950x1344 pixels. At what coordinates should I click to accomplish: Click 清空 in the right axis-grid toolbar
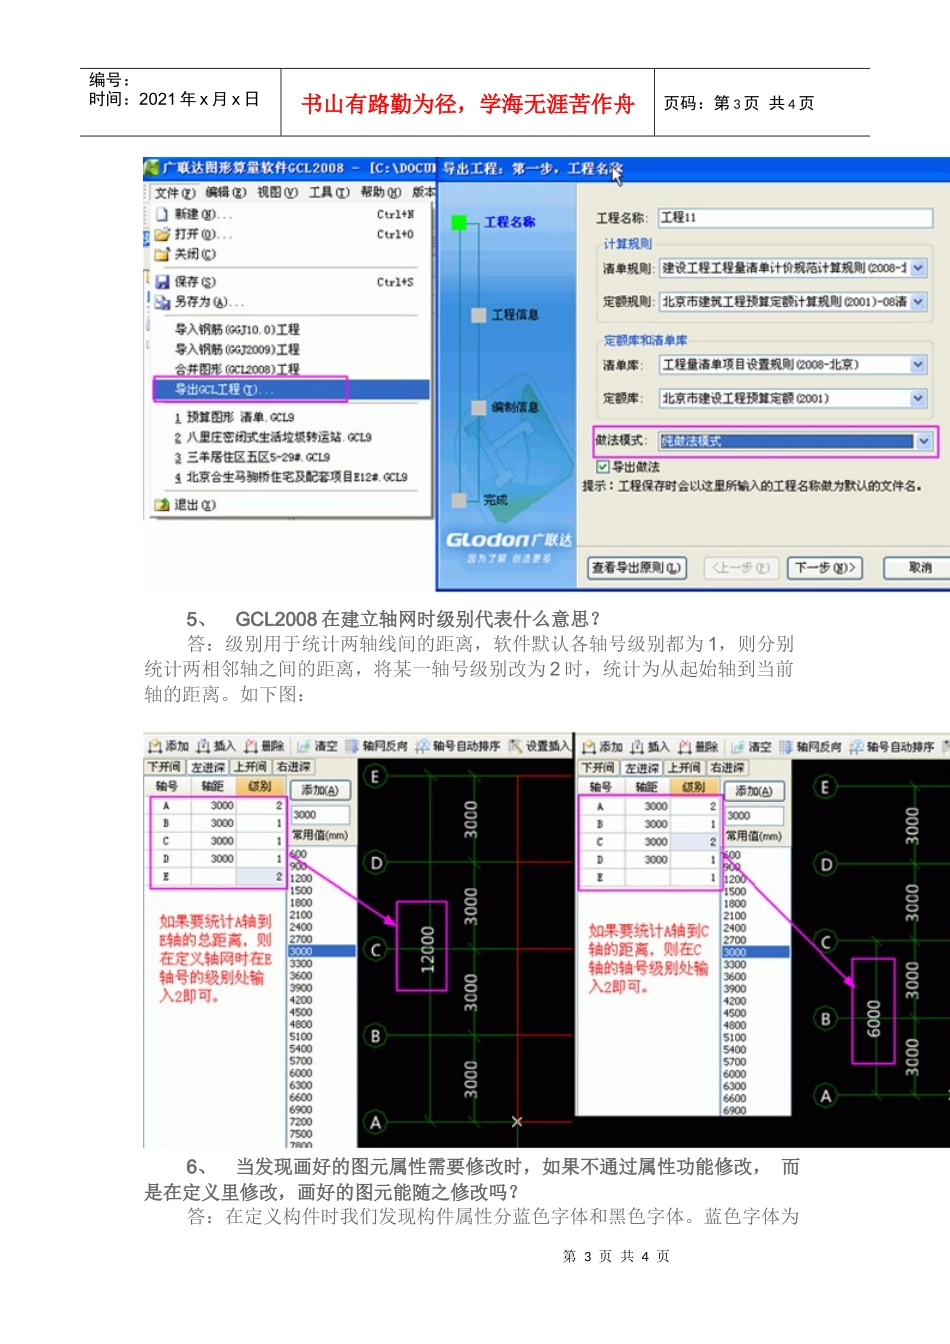pyautogui.click(x=752, y=747)
